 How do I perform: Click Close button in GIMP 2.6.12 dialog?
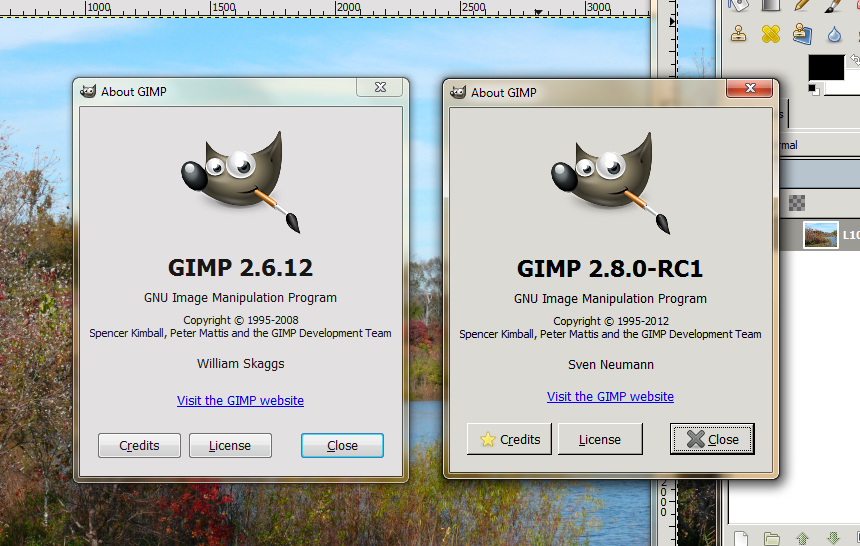pos(342,445)
